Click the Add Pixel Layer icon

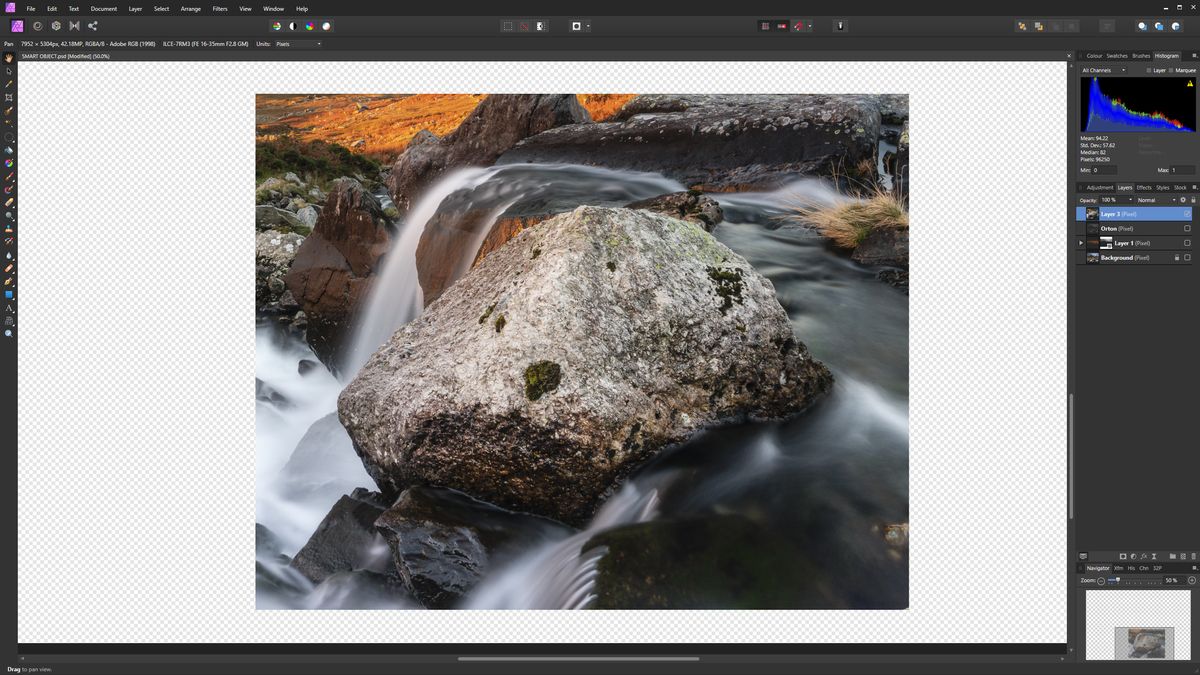[1184, 556]
